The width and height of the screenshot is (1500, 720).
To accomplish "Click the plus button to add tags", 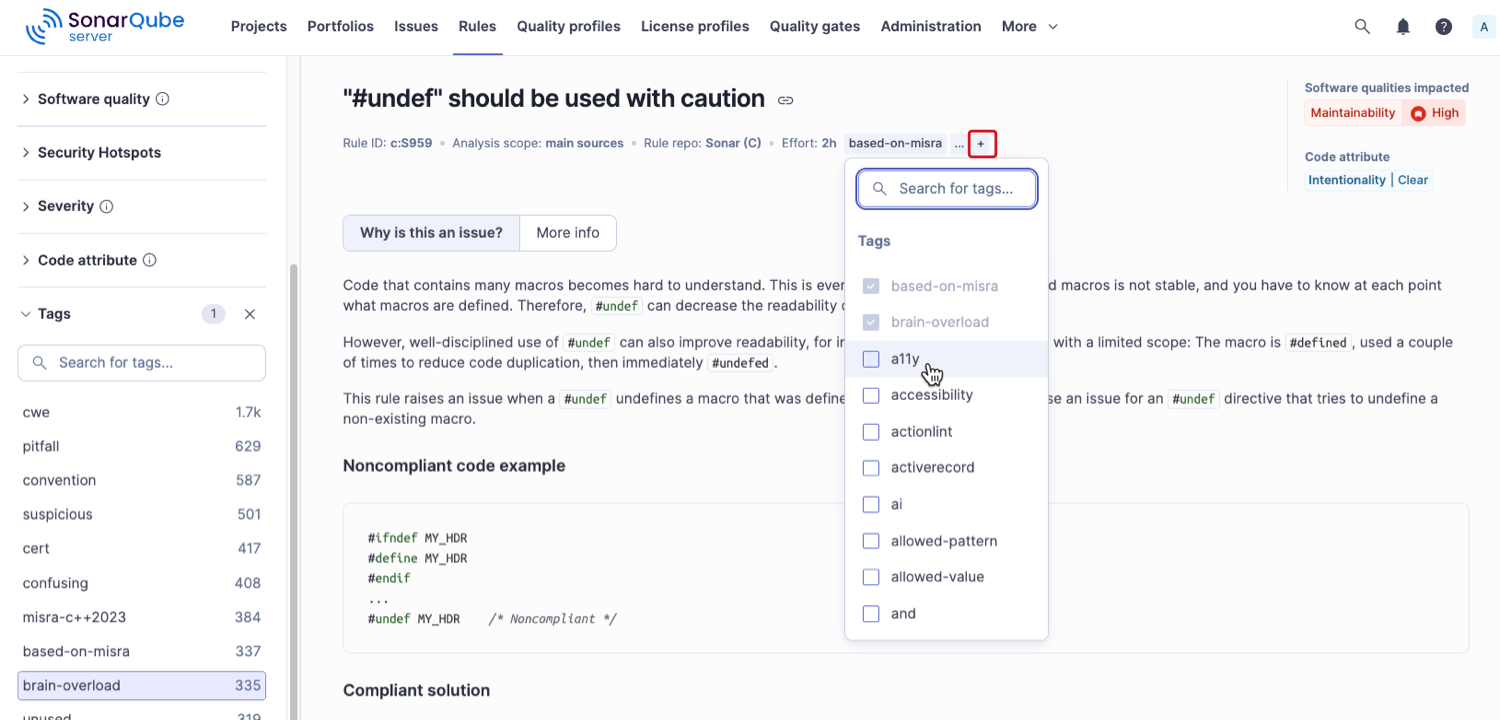I will pos(981,144).
